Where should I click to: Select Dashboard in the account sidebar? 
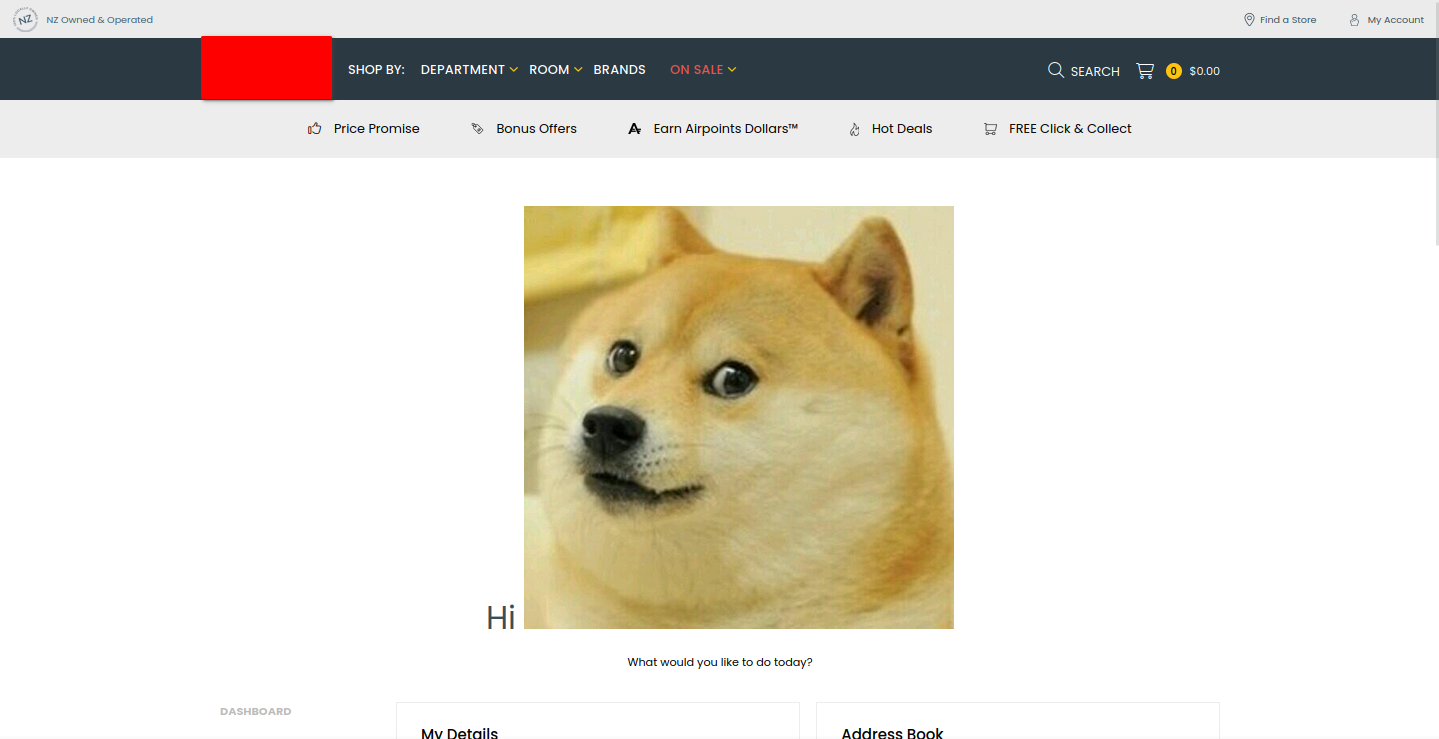click(255, 712)
